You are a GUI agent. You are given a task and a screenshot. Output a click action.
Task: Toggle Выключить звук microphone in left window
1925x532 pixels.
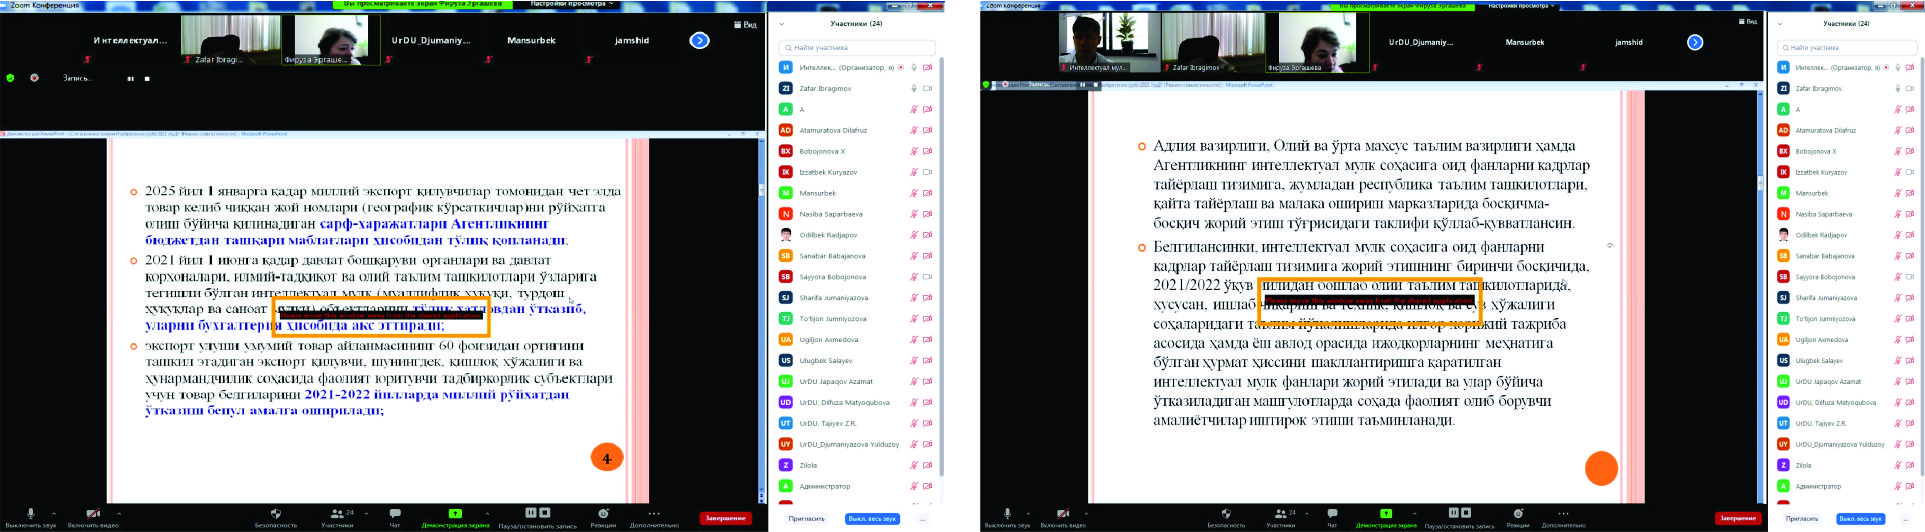click(x=30, y=514)
